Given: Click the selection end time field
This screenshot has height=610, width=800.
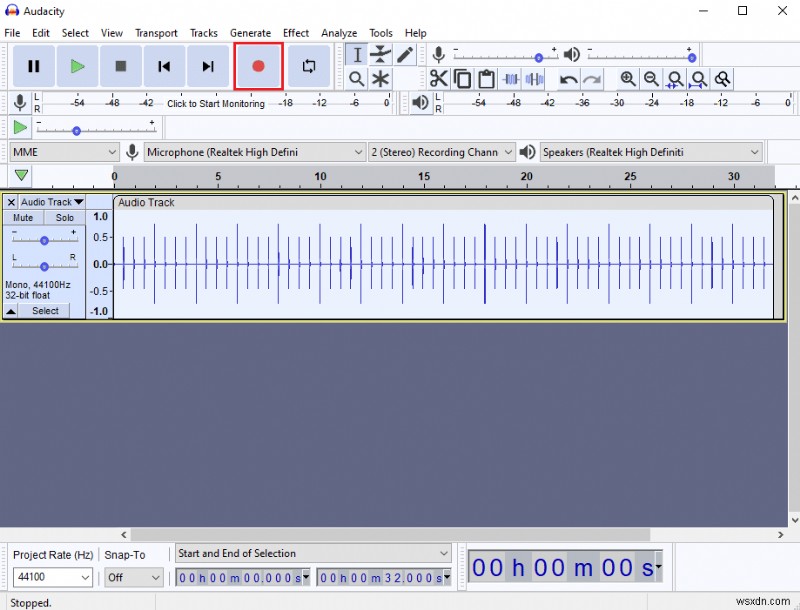Looking at the screenshot, I should pyautogui.click(x=384, y=578).
